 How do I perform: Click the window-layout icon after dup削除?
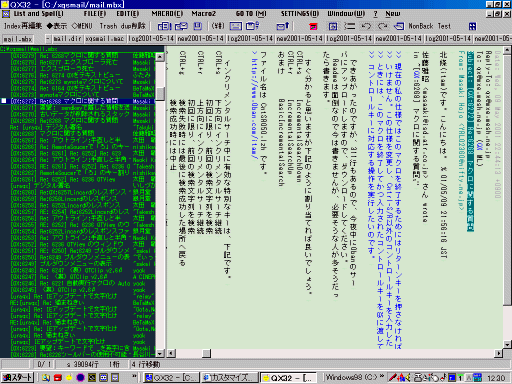pyautogui.click(x=164, y=26)
